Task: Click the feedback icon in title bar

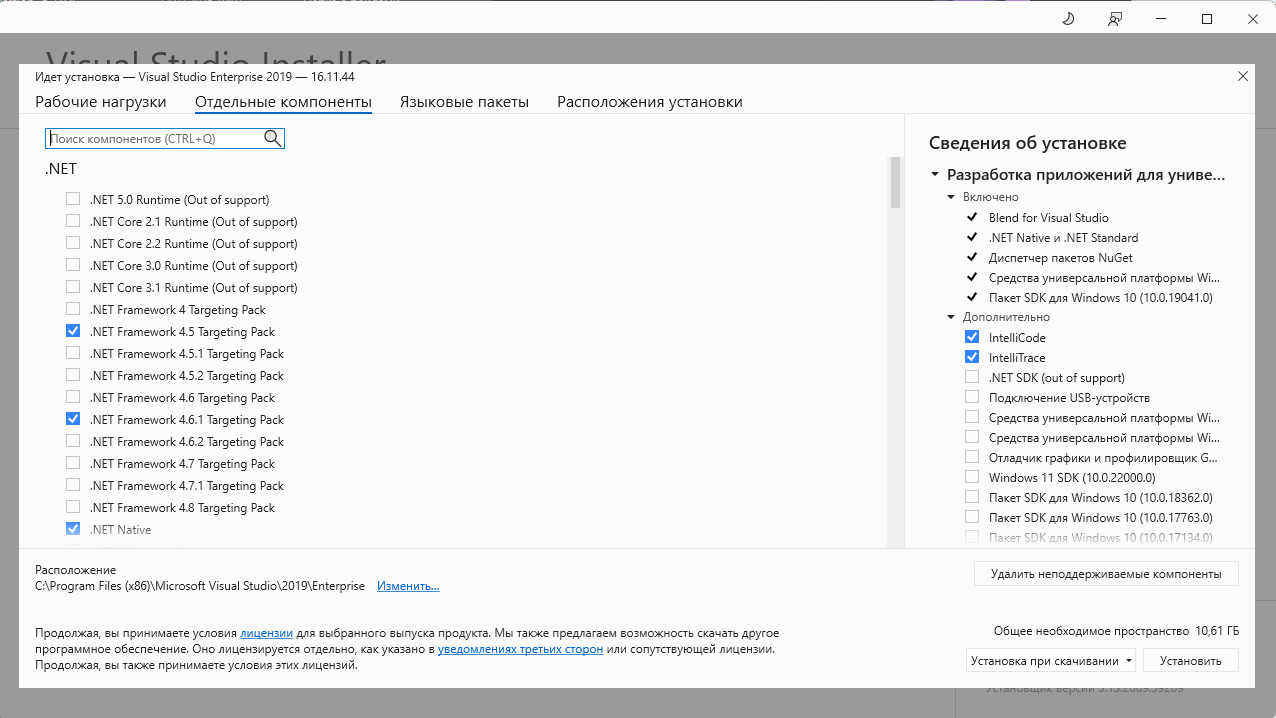Action: click(1114, 19)
